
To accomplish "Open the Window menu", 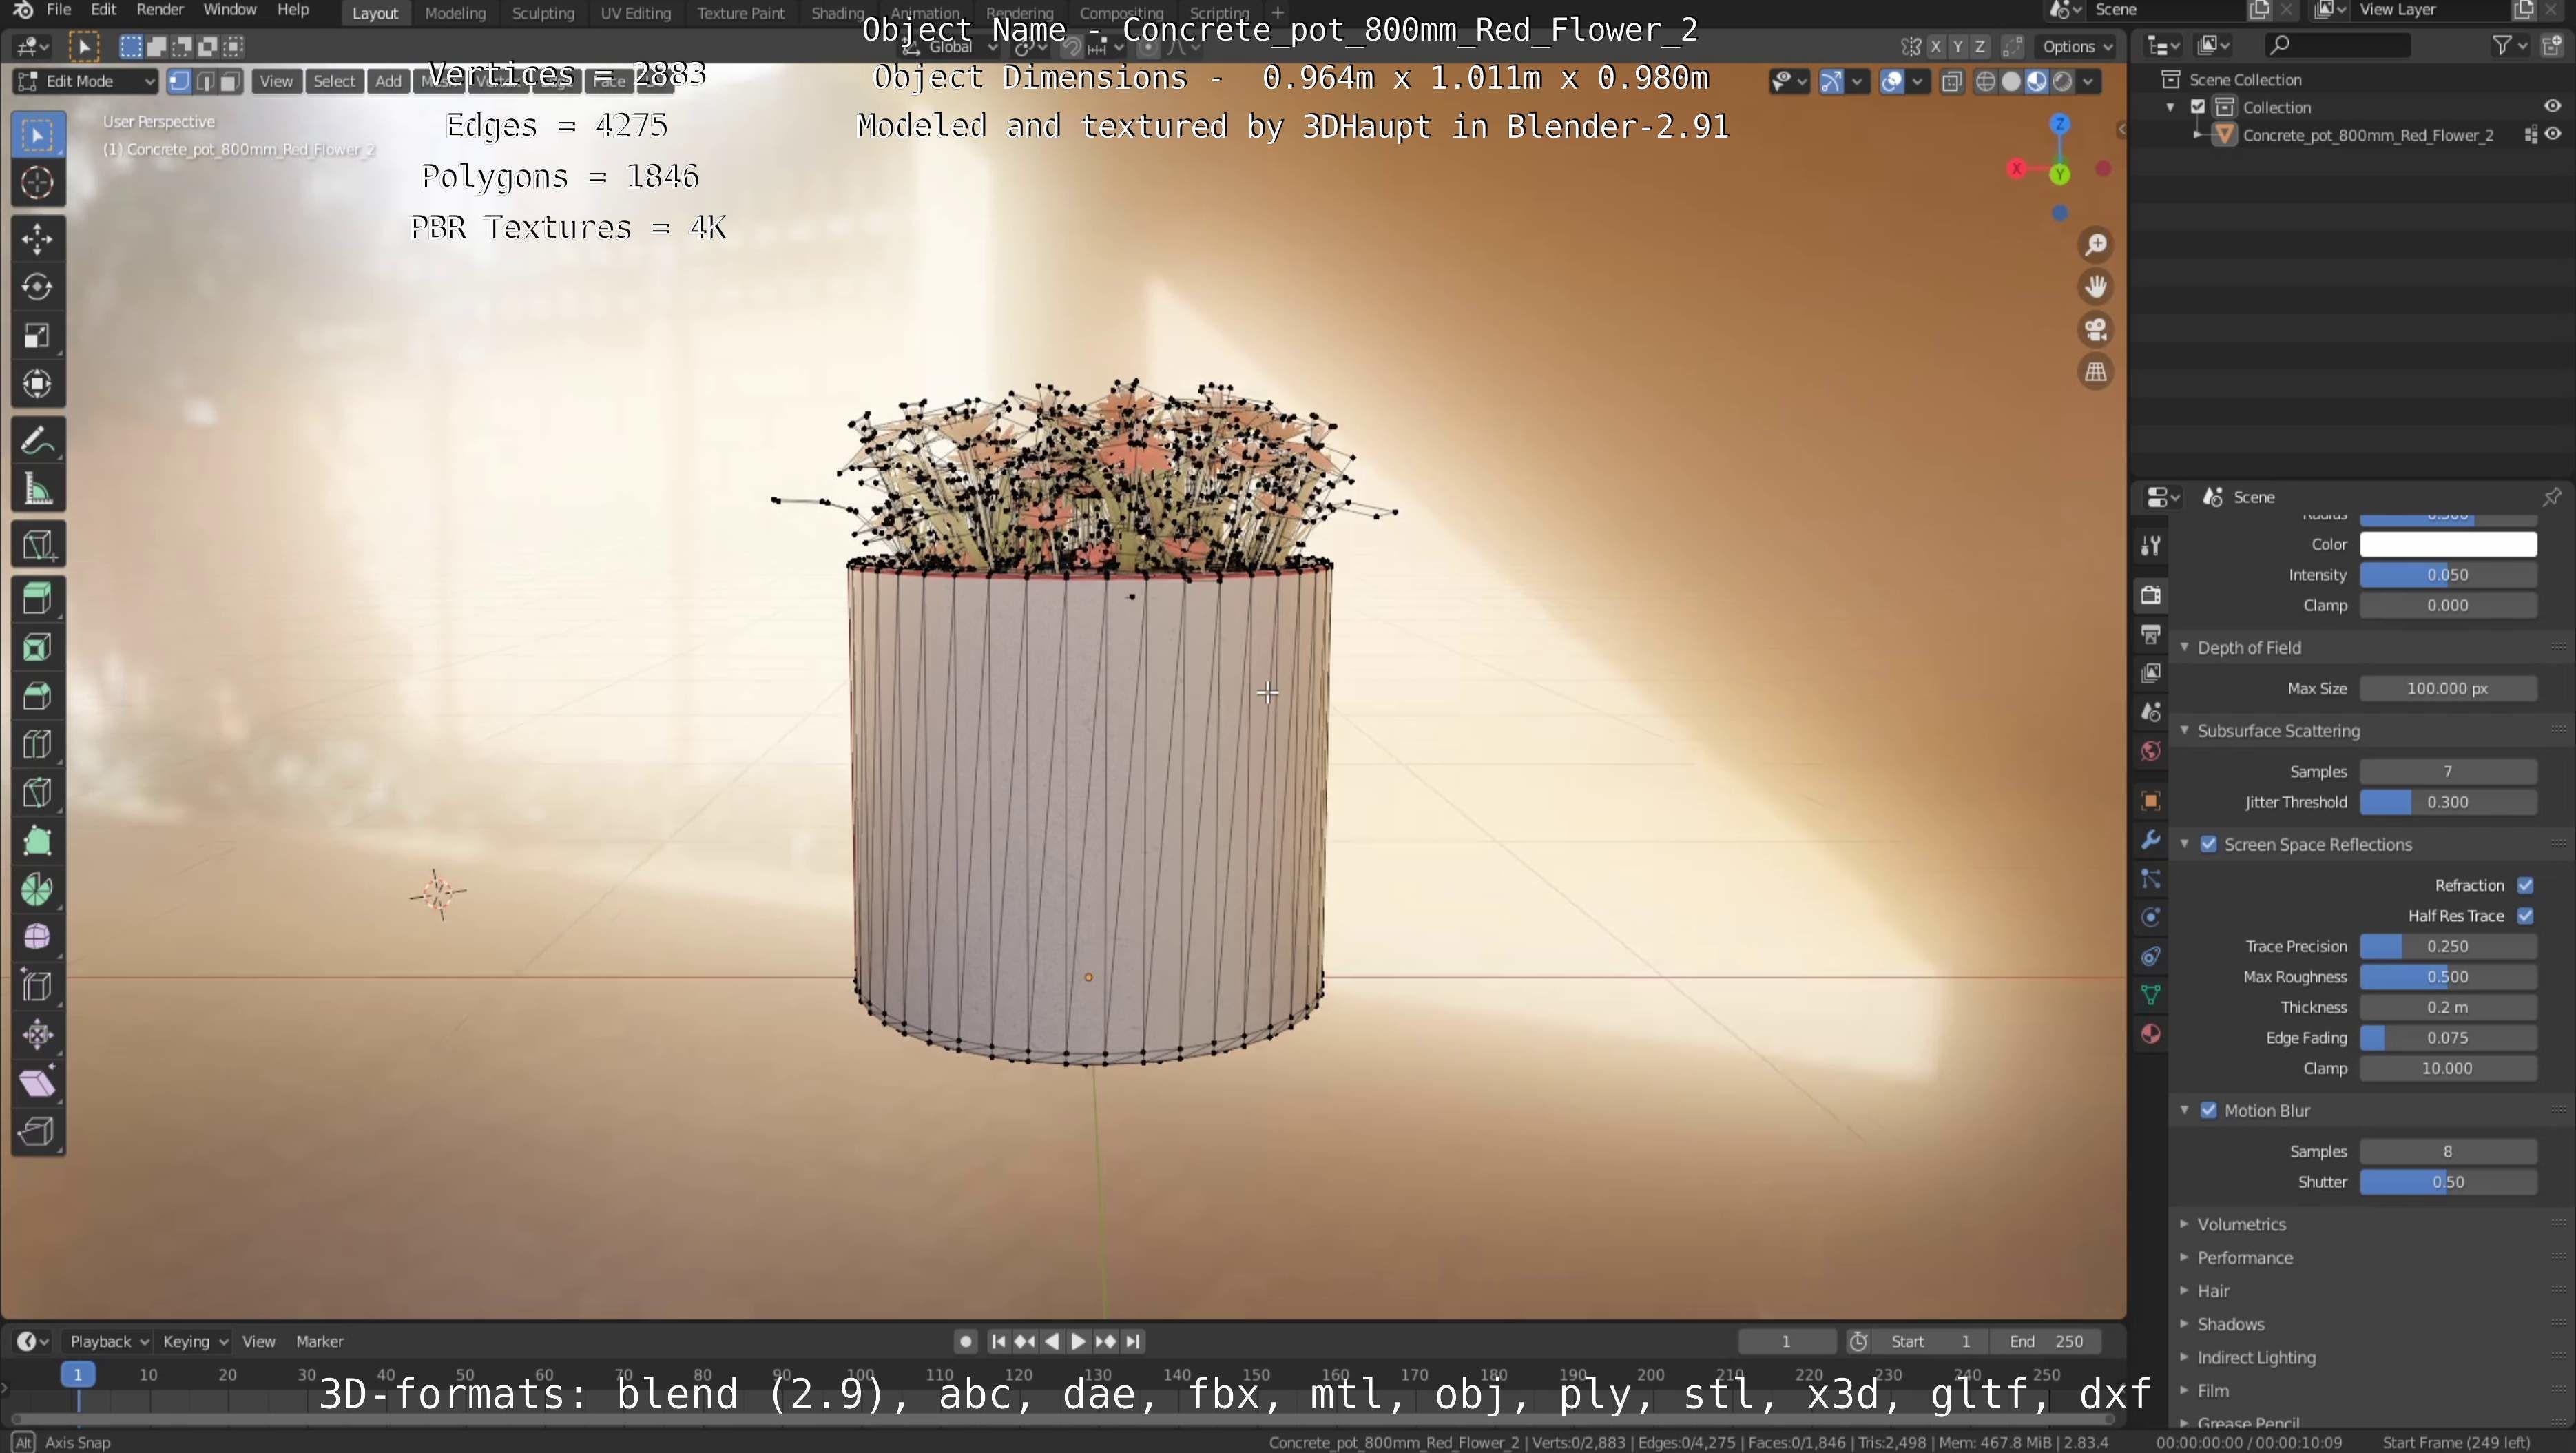I will click(x=230, y=10).
